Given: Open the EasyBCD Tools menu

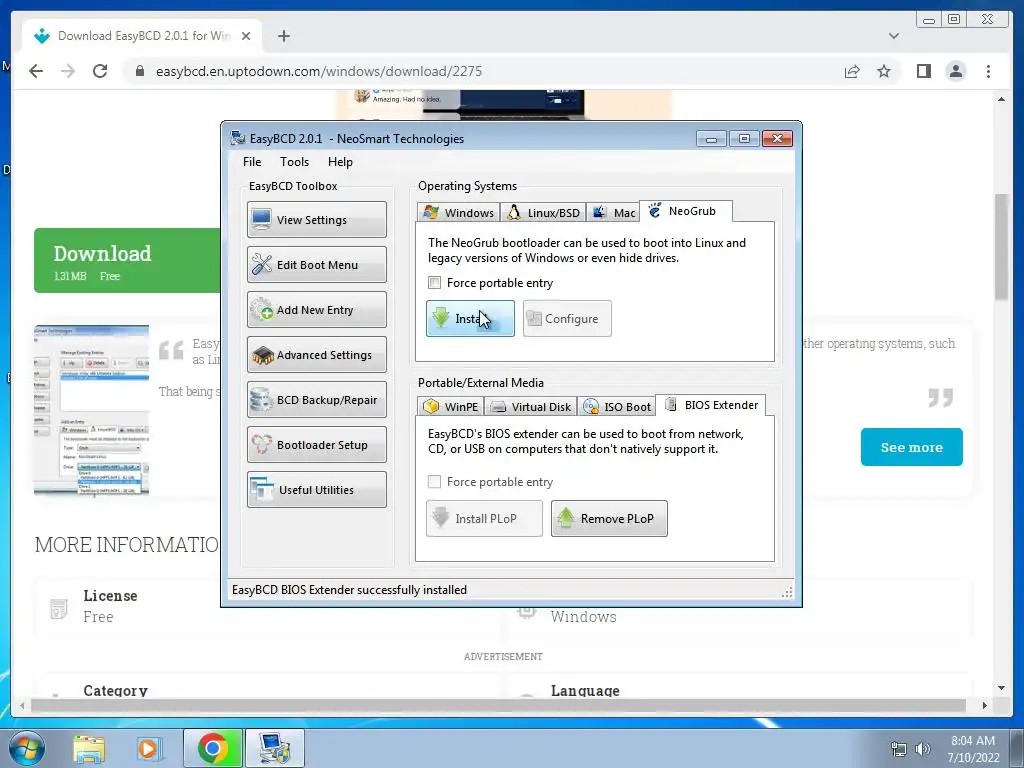Looking at the screenshot, I should click(x=295, y=162).
